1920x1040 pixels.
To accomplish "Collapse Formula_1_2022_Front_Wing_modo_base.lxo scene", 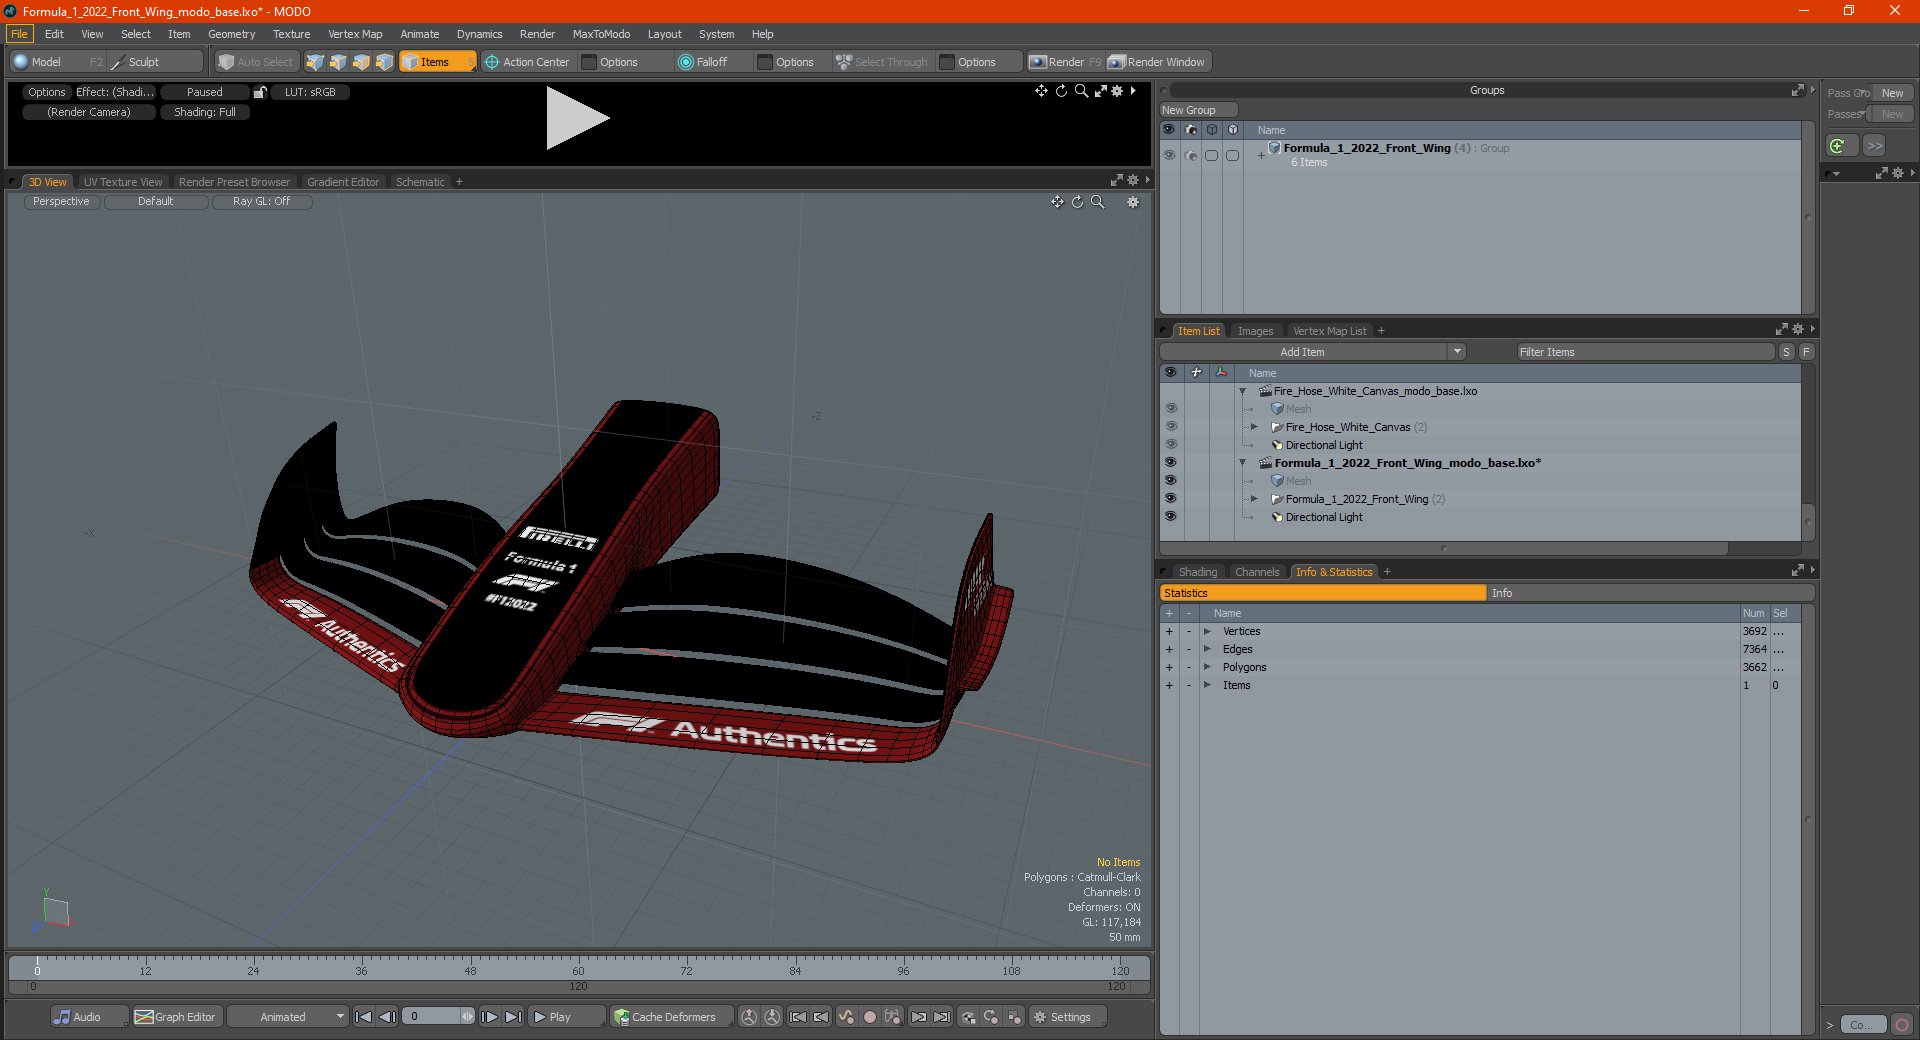I will tap(1243, 463).
